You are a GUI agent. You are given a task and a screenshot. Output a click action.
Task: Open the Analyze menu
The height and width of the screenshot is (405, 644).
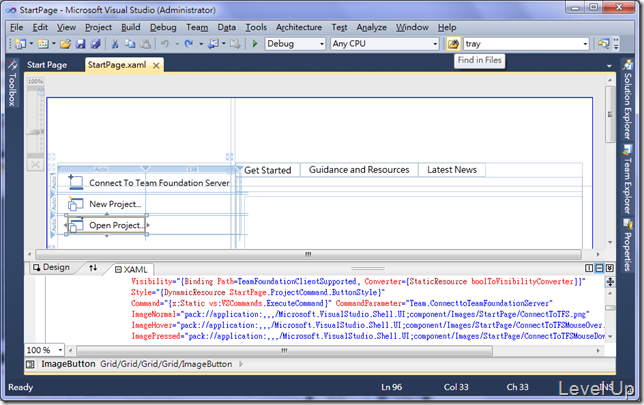click(371, 27)
